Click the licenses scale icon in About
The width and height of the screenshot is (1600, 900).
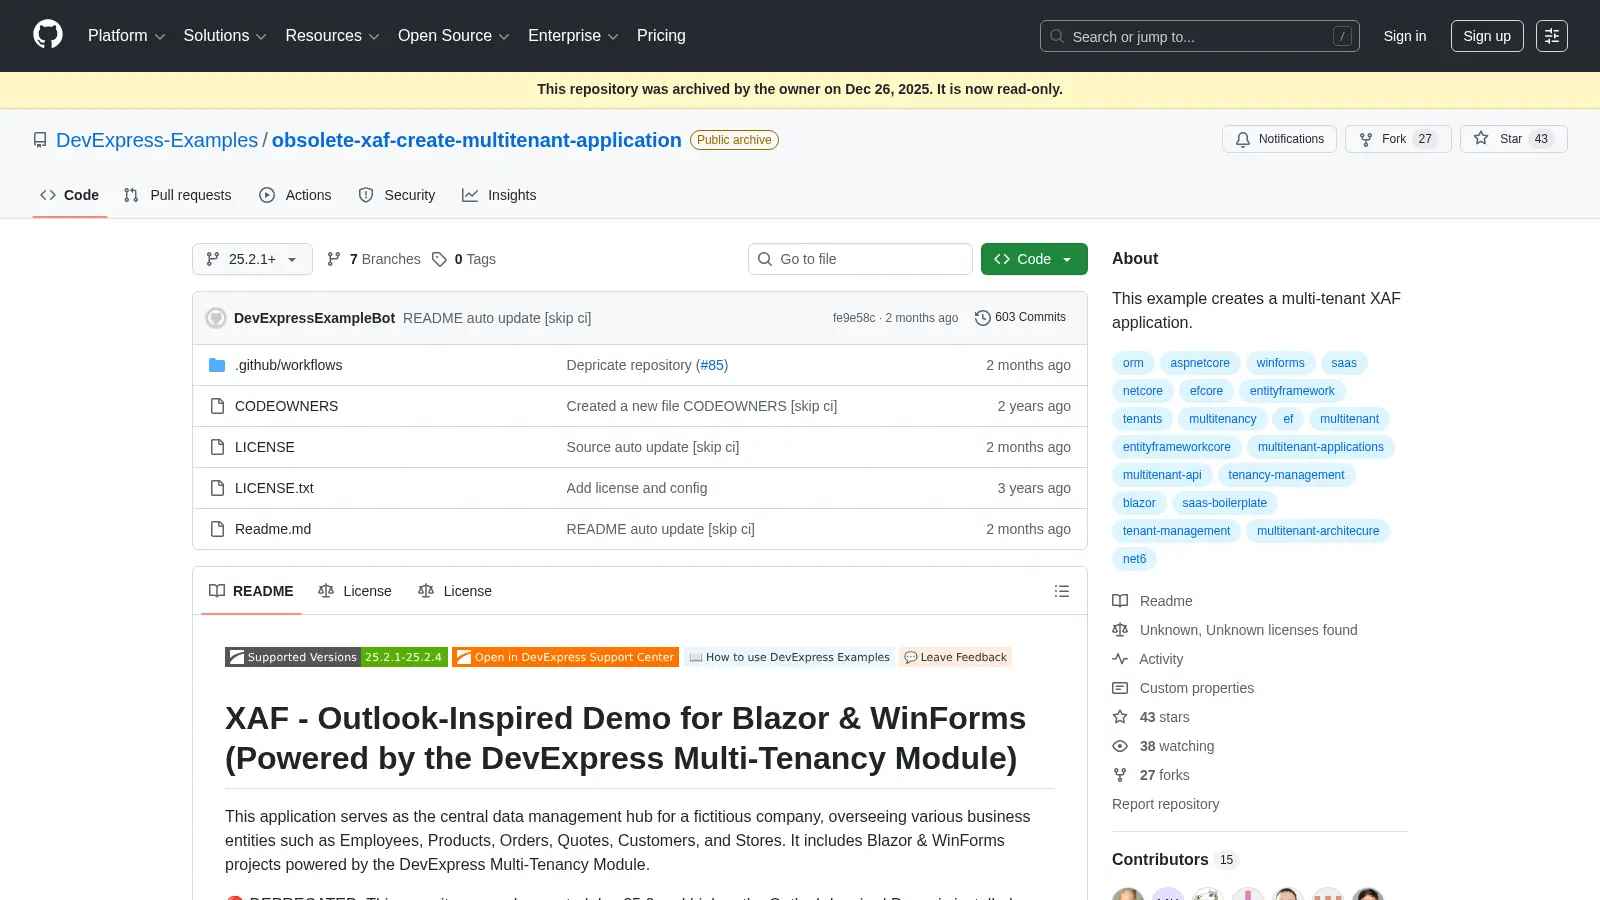tap(1120, 630)
